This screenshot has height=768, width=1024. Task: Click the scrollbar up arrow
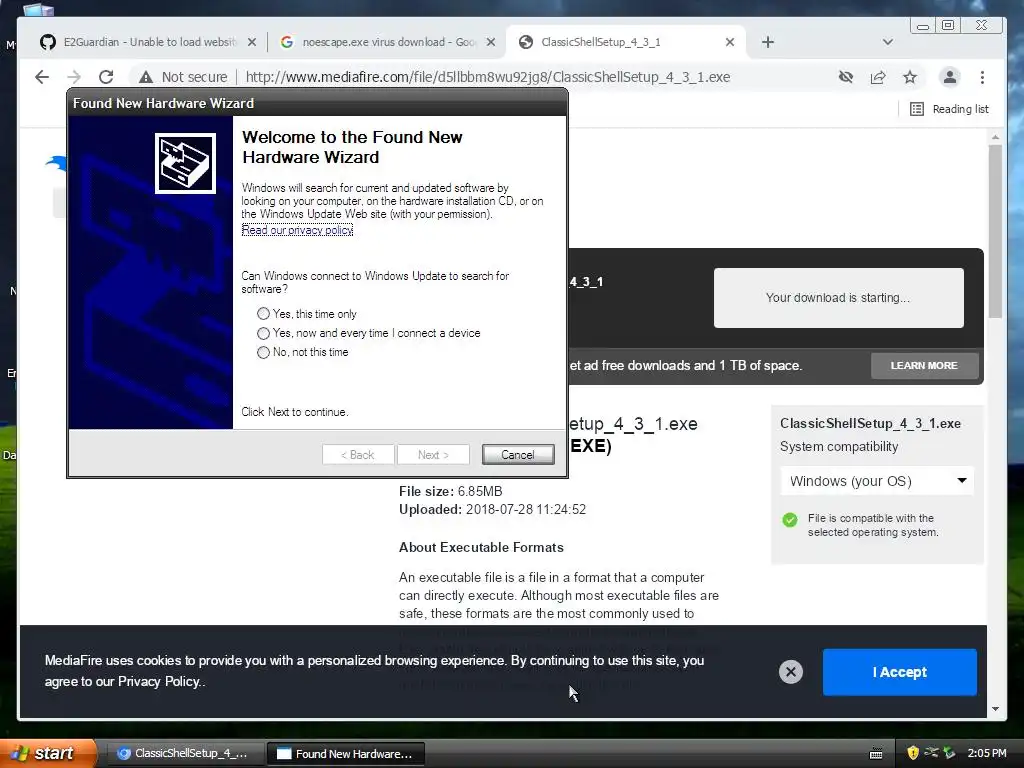(995, 137)
